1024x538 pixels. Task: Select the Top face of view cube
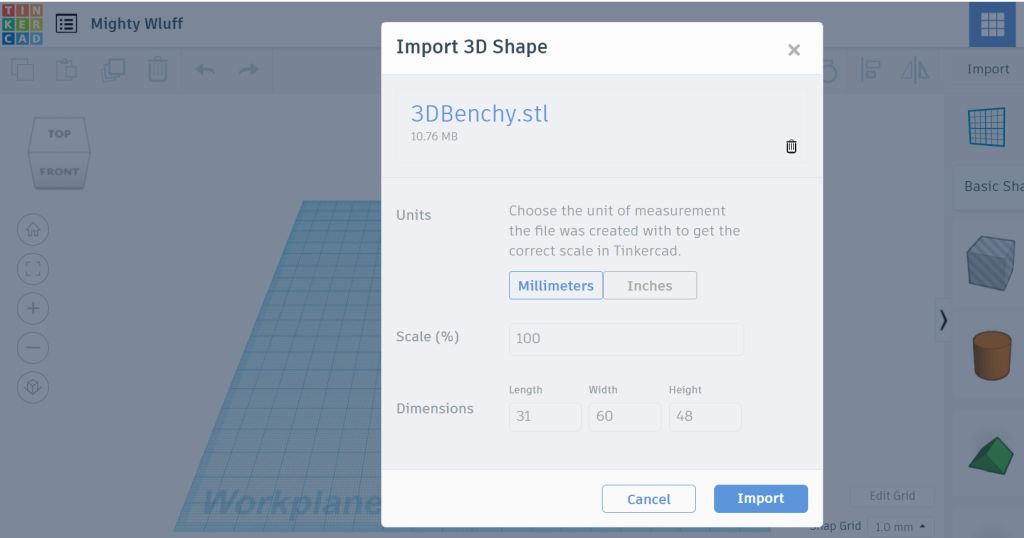59,134
